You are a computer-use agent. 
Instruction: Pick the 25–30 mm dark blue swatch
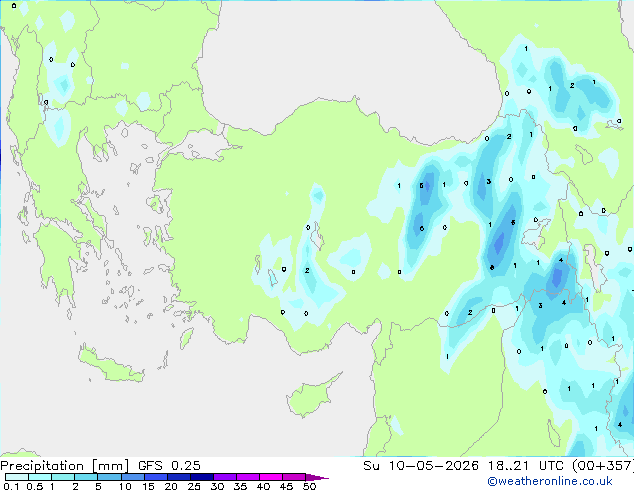[202, 477]
